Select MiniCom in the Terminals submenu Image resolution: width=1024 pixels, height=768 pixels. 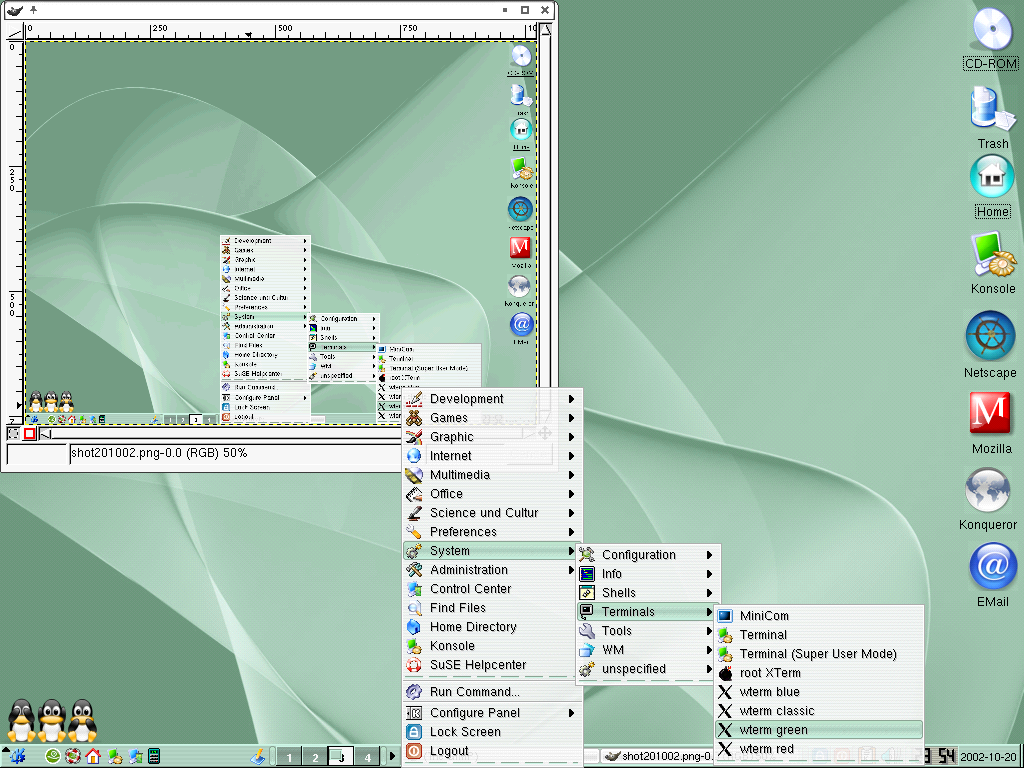tap(819, 615)
